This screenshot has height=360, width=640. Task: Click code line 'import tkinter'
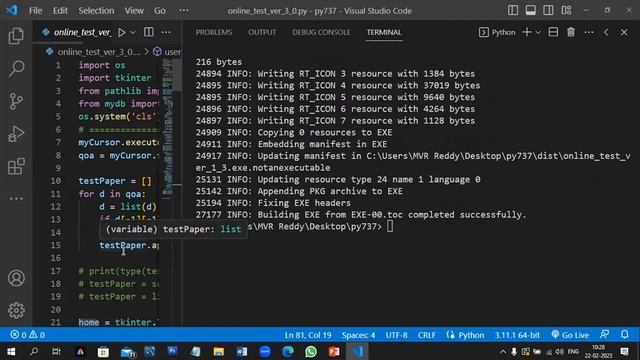[115, 78]
